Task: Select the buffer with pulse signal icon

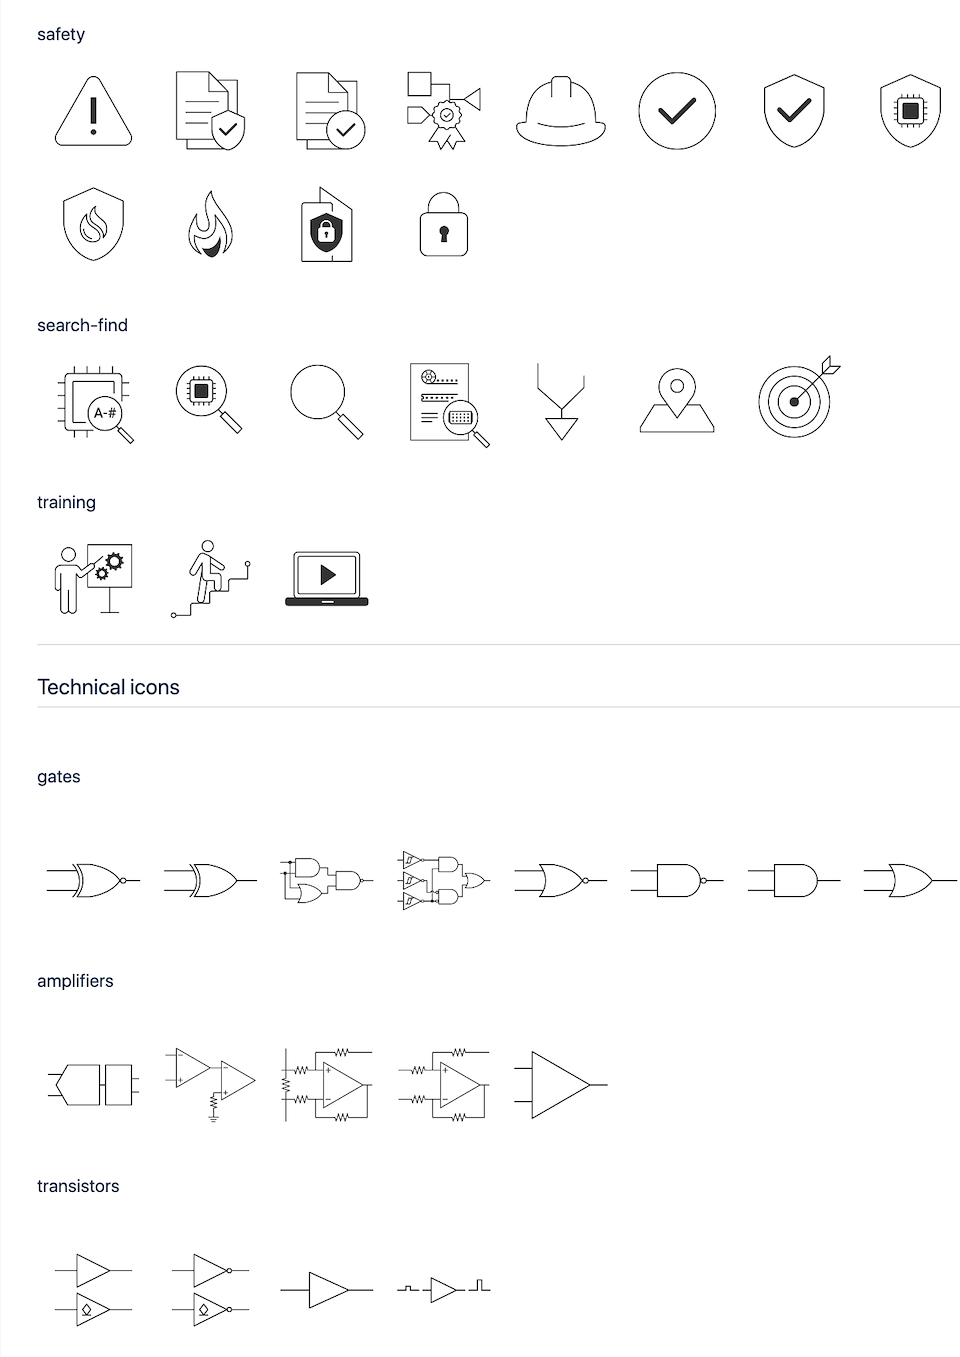Action: [444, 1290]
